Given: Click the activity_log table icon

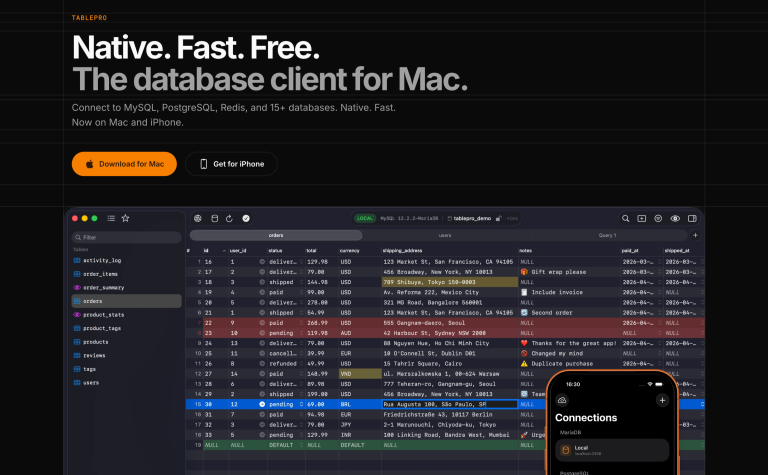Looking at the screenshot, I should 77,261.
